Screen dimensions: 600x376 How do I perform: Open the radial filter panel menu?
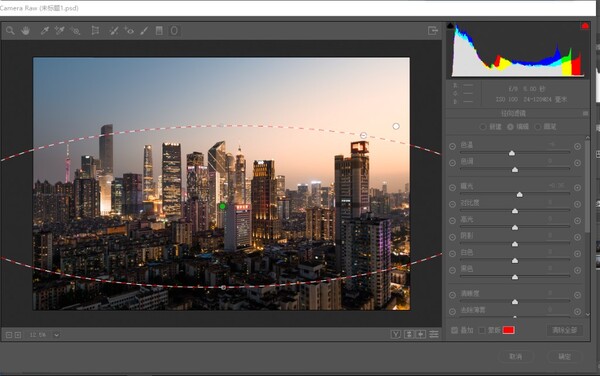(585, 113)
